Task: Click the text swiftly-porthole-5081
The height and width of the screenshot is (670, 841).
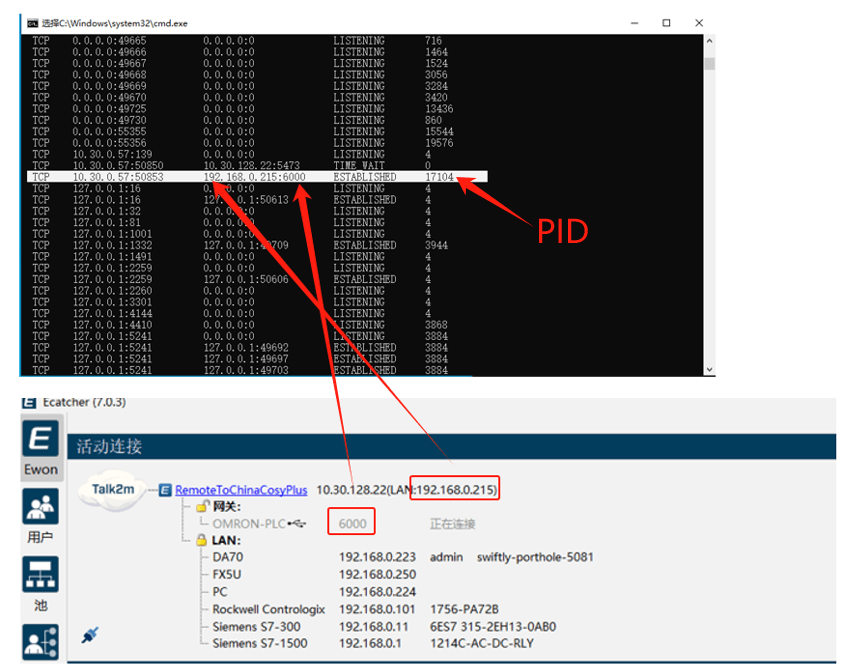Action: point(535,557)
